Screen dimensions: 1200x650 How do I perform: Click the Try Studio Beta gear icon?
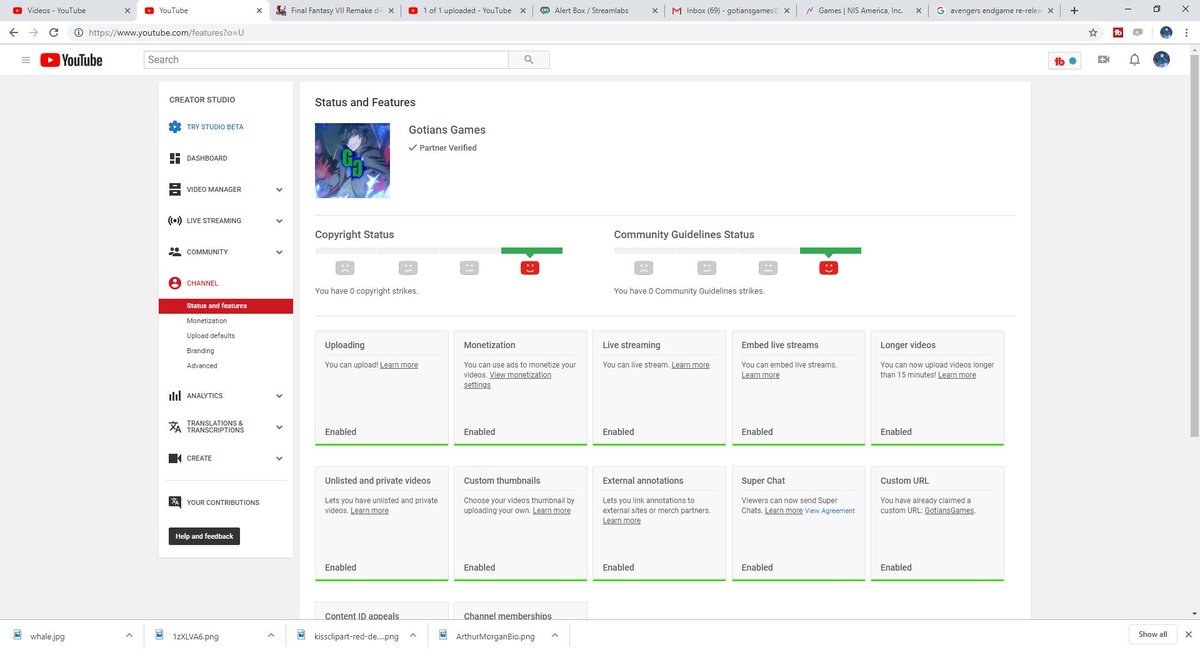[175, 127]
